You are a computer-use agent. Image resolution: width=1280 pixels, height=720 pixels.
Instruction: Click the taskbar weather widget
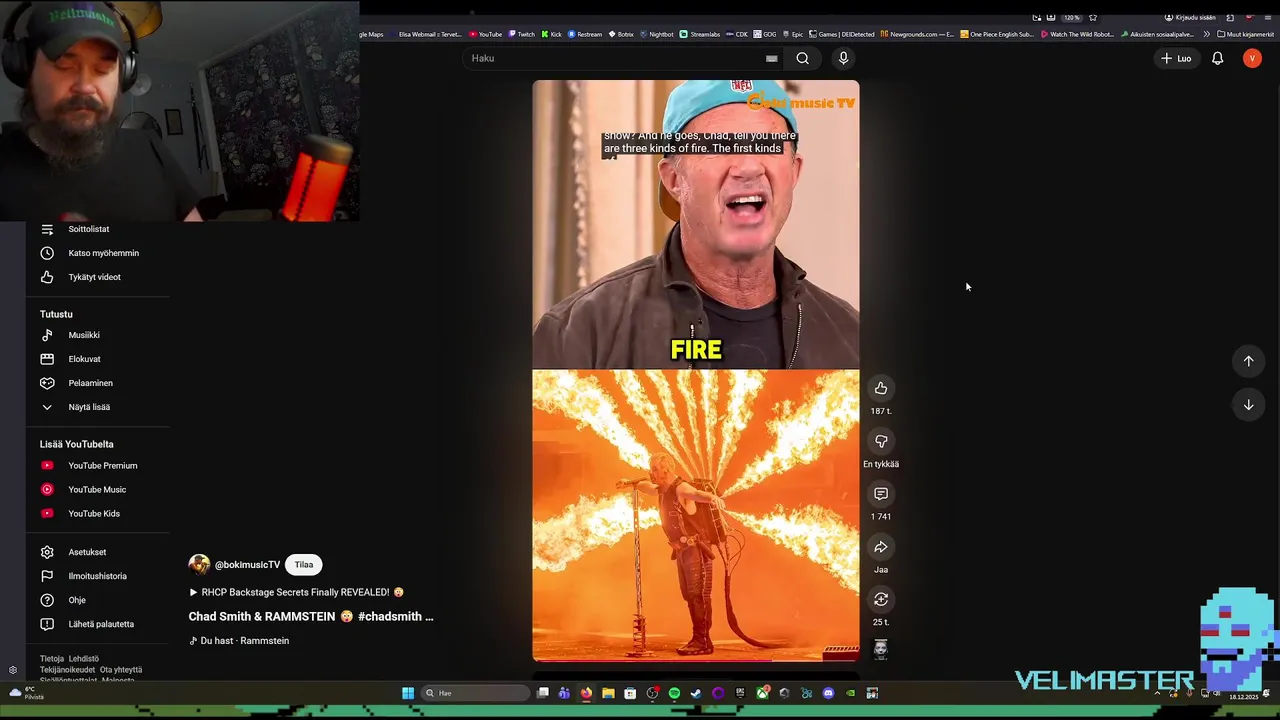[27, 692]
